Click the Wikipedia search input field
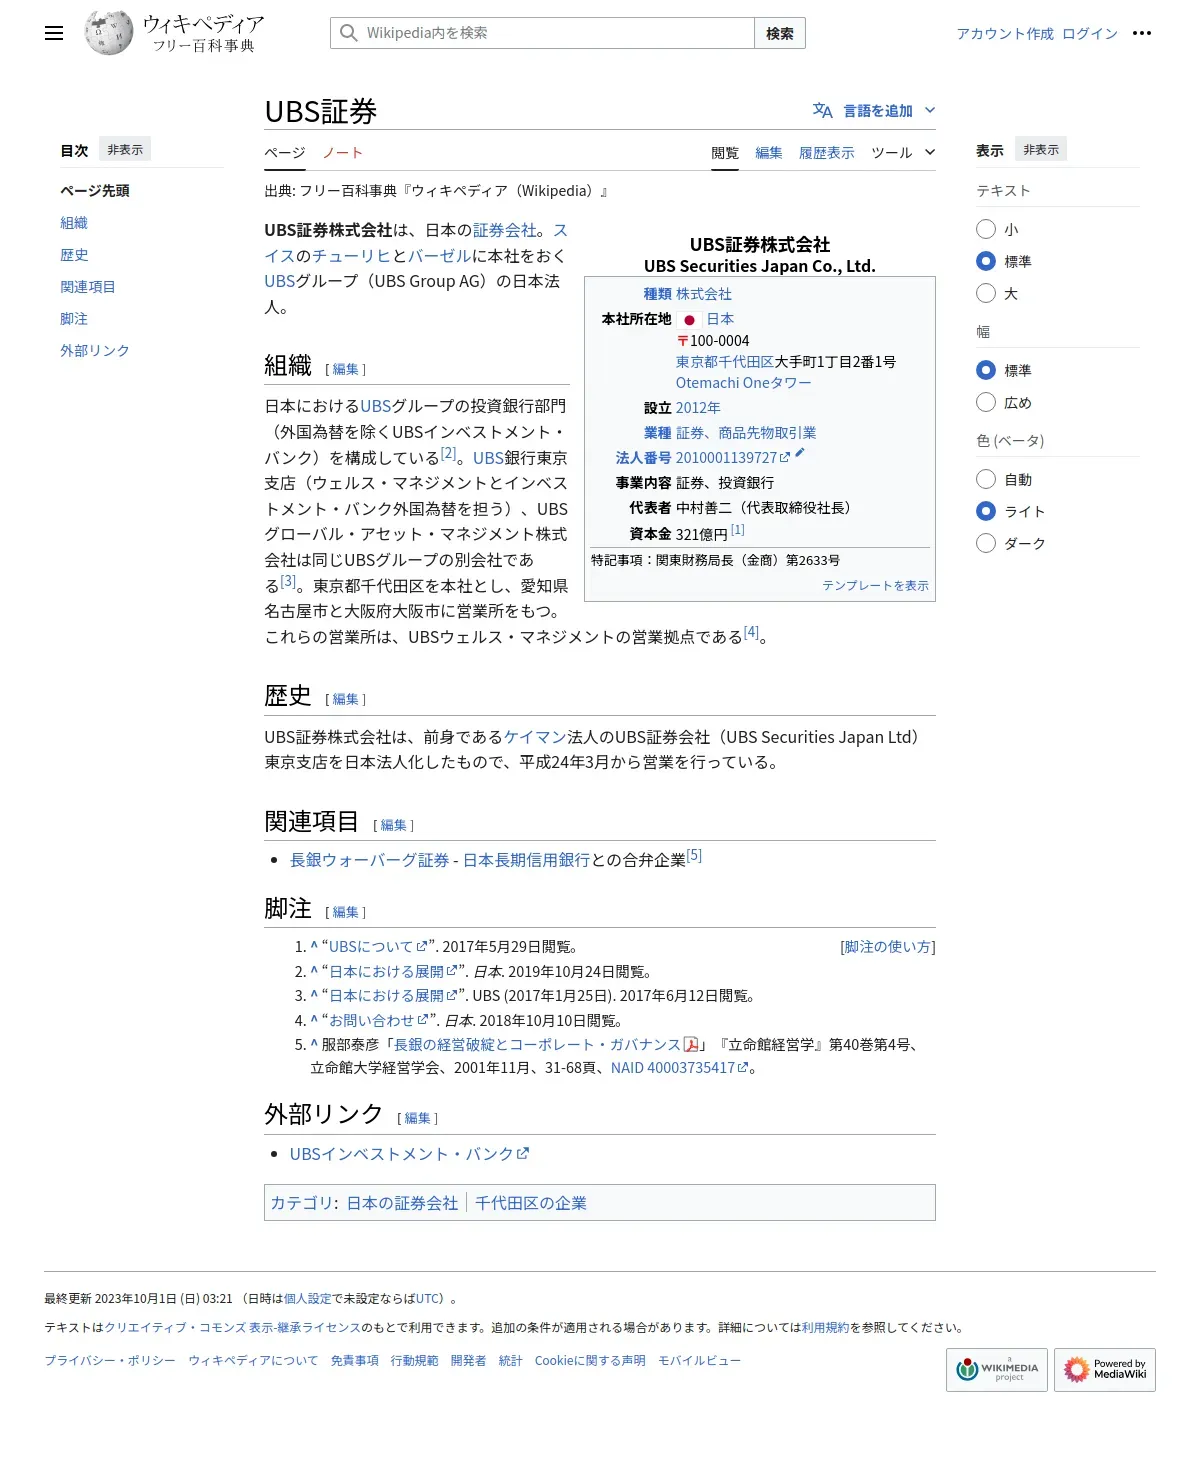Screen dimensions: 1200x1480 tap(543, 33)
